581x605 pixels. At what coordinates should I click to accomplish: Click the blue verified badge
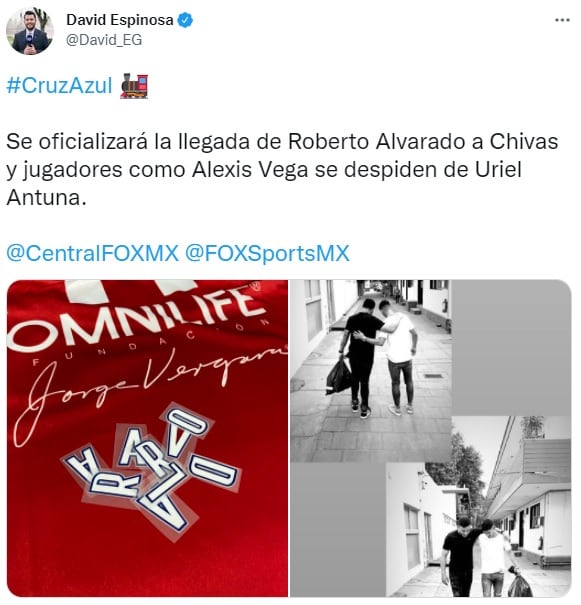185,20
